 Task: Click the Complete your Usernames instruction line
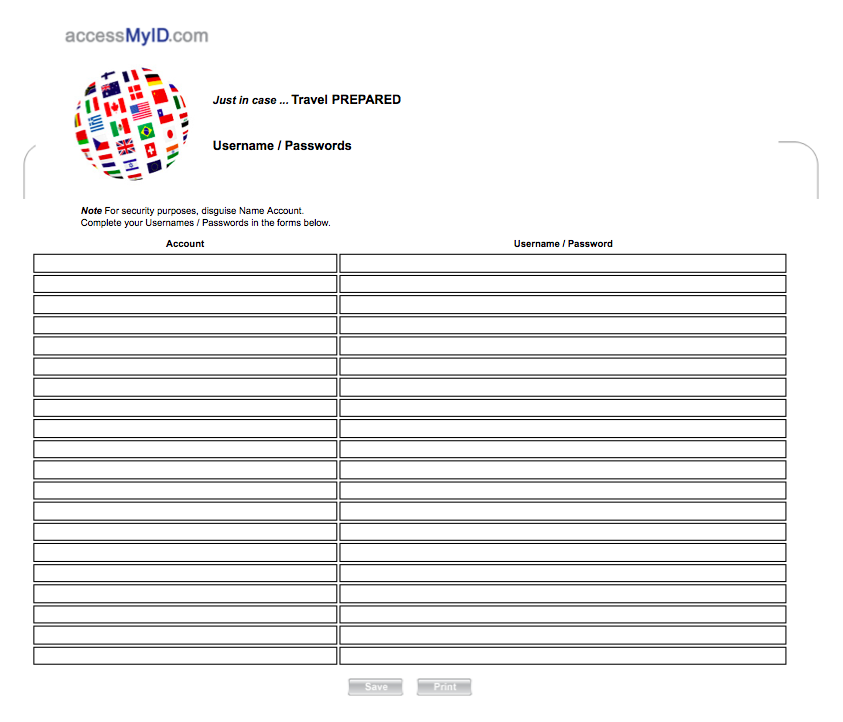[205, 223]
